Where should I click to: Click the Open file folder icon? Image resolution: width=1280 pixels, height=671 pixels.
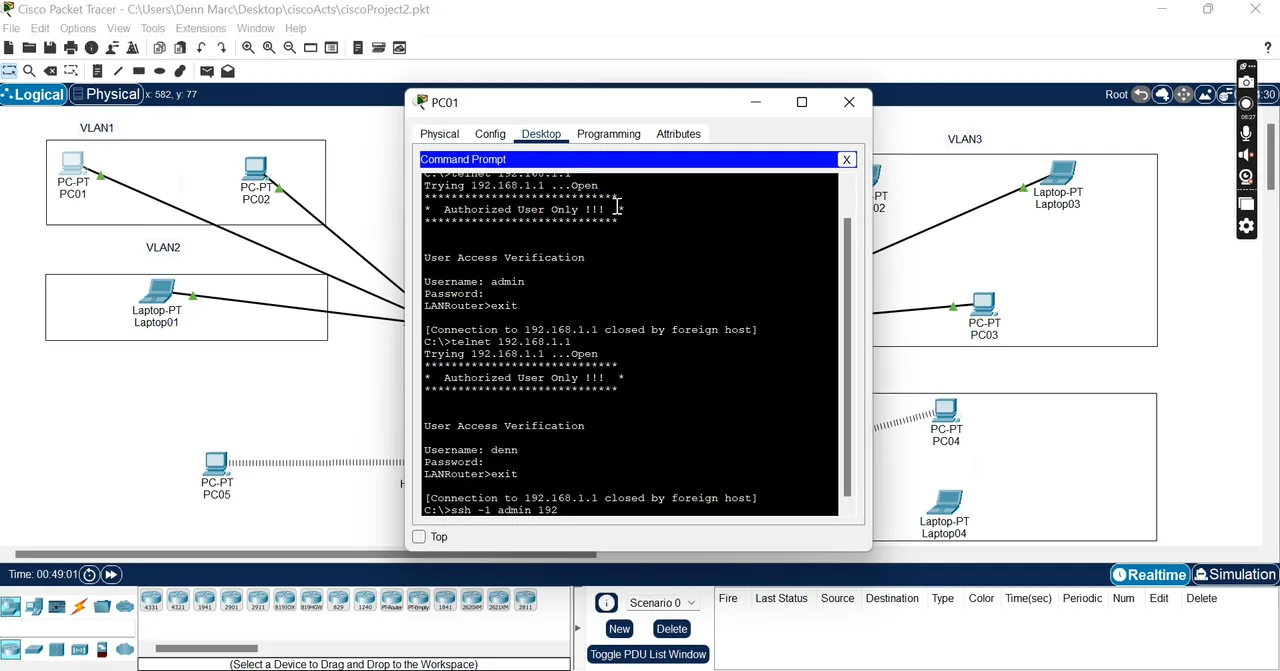point(29,48)
